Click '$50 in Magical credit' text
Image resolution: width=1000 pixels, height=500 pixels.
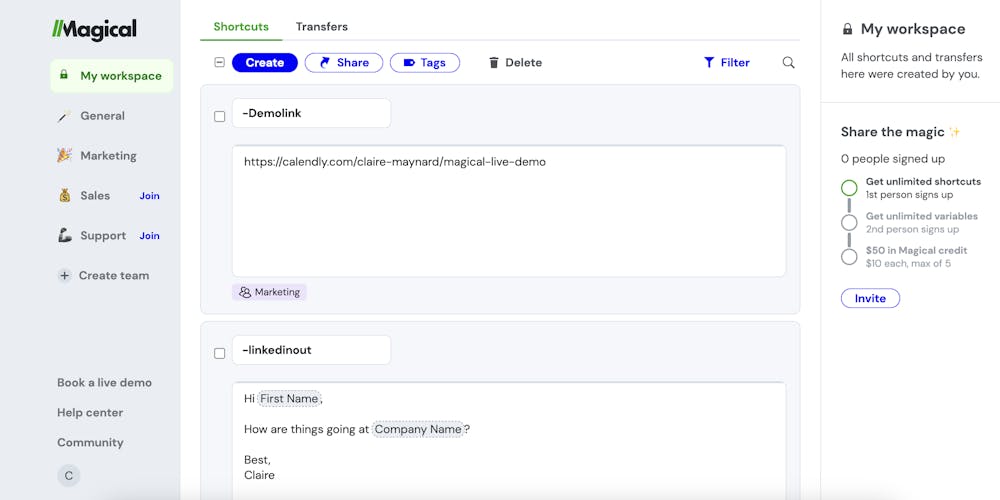(916, 251)
